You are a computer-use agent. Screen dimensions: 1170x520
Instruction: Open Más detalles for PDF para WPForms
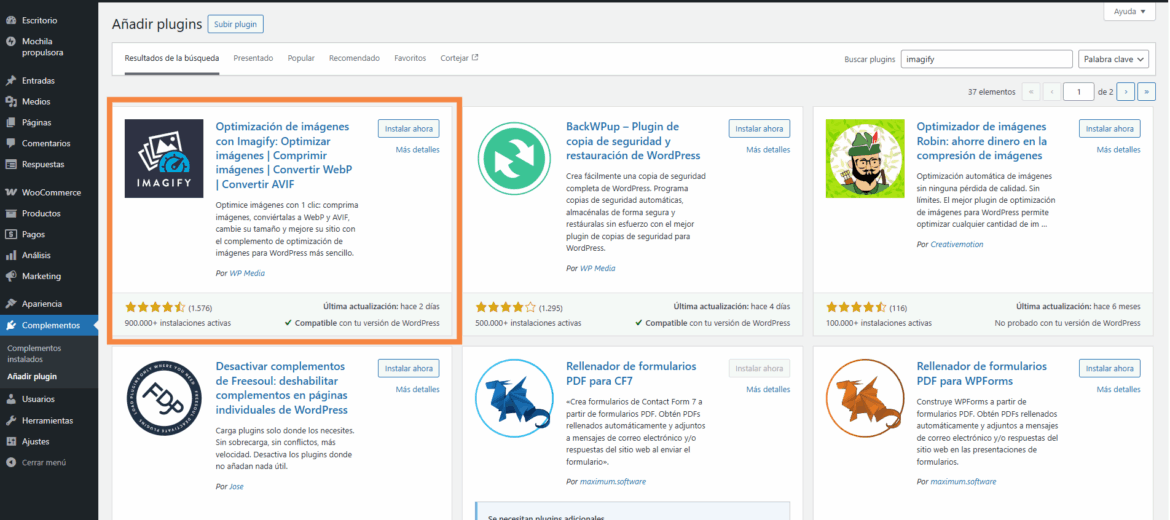pyautogui.click(x=1119, y=389)
